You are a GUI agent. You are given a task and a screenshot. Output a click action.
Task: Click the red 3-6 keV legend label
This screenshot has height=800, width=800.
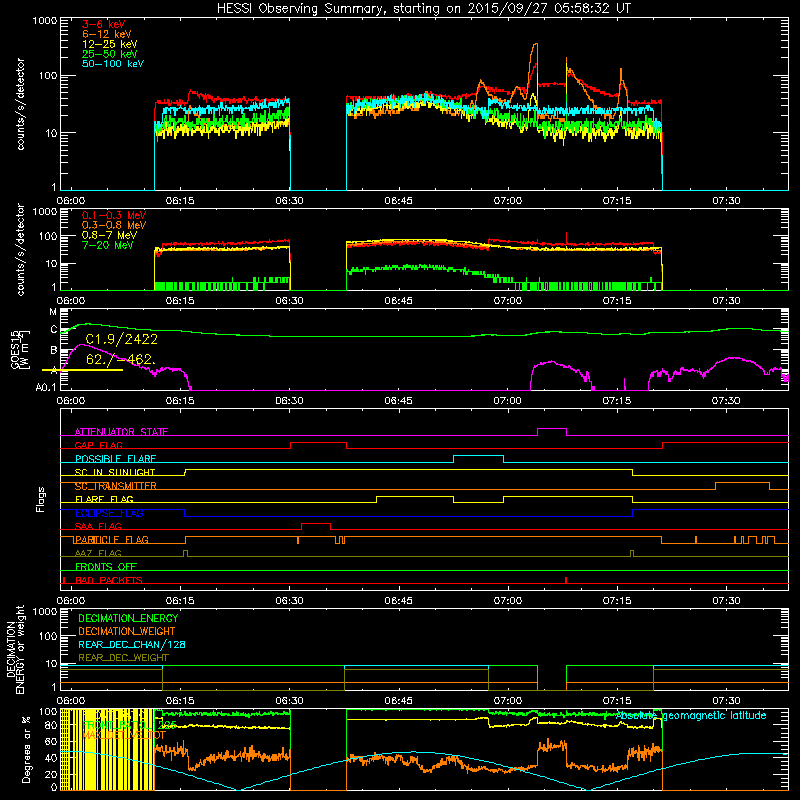(x=104, y=24)
